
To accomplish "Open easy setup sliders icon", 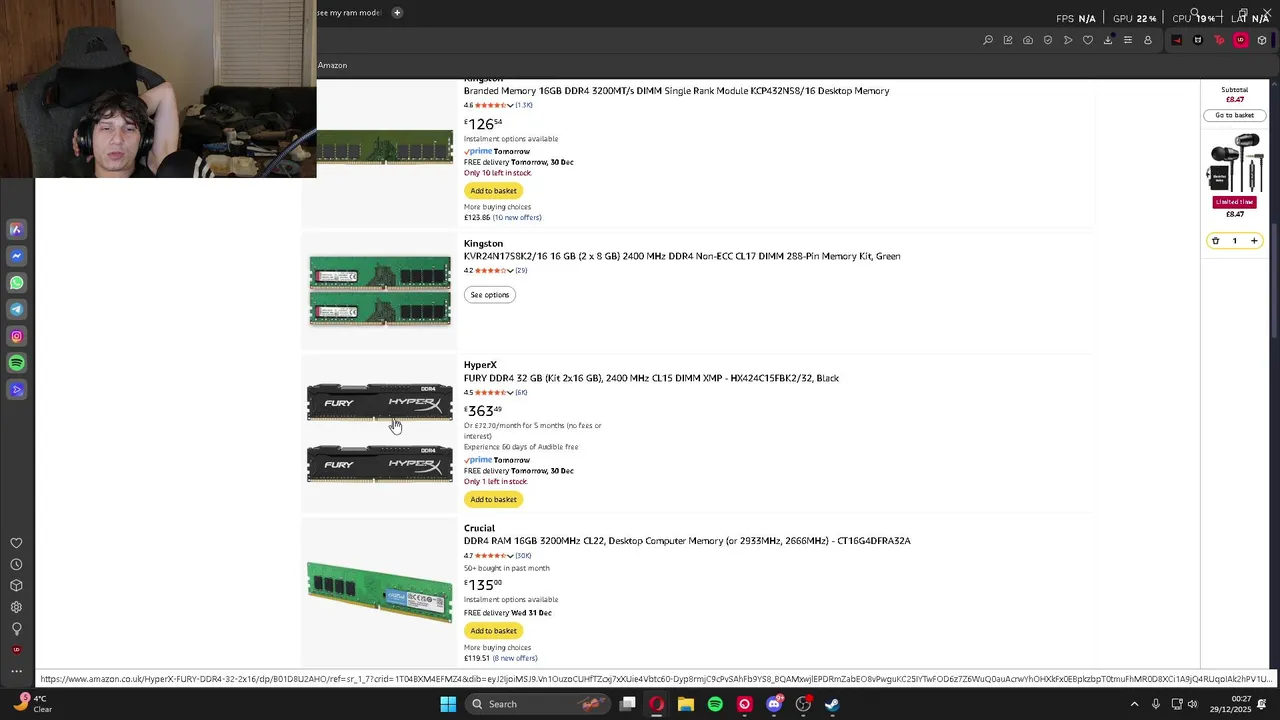I will click(1128, 40).
